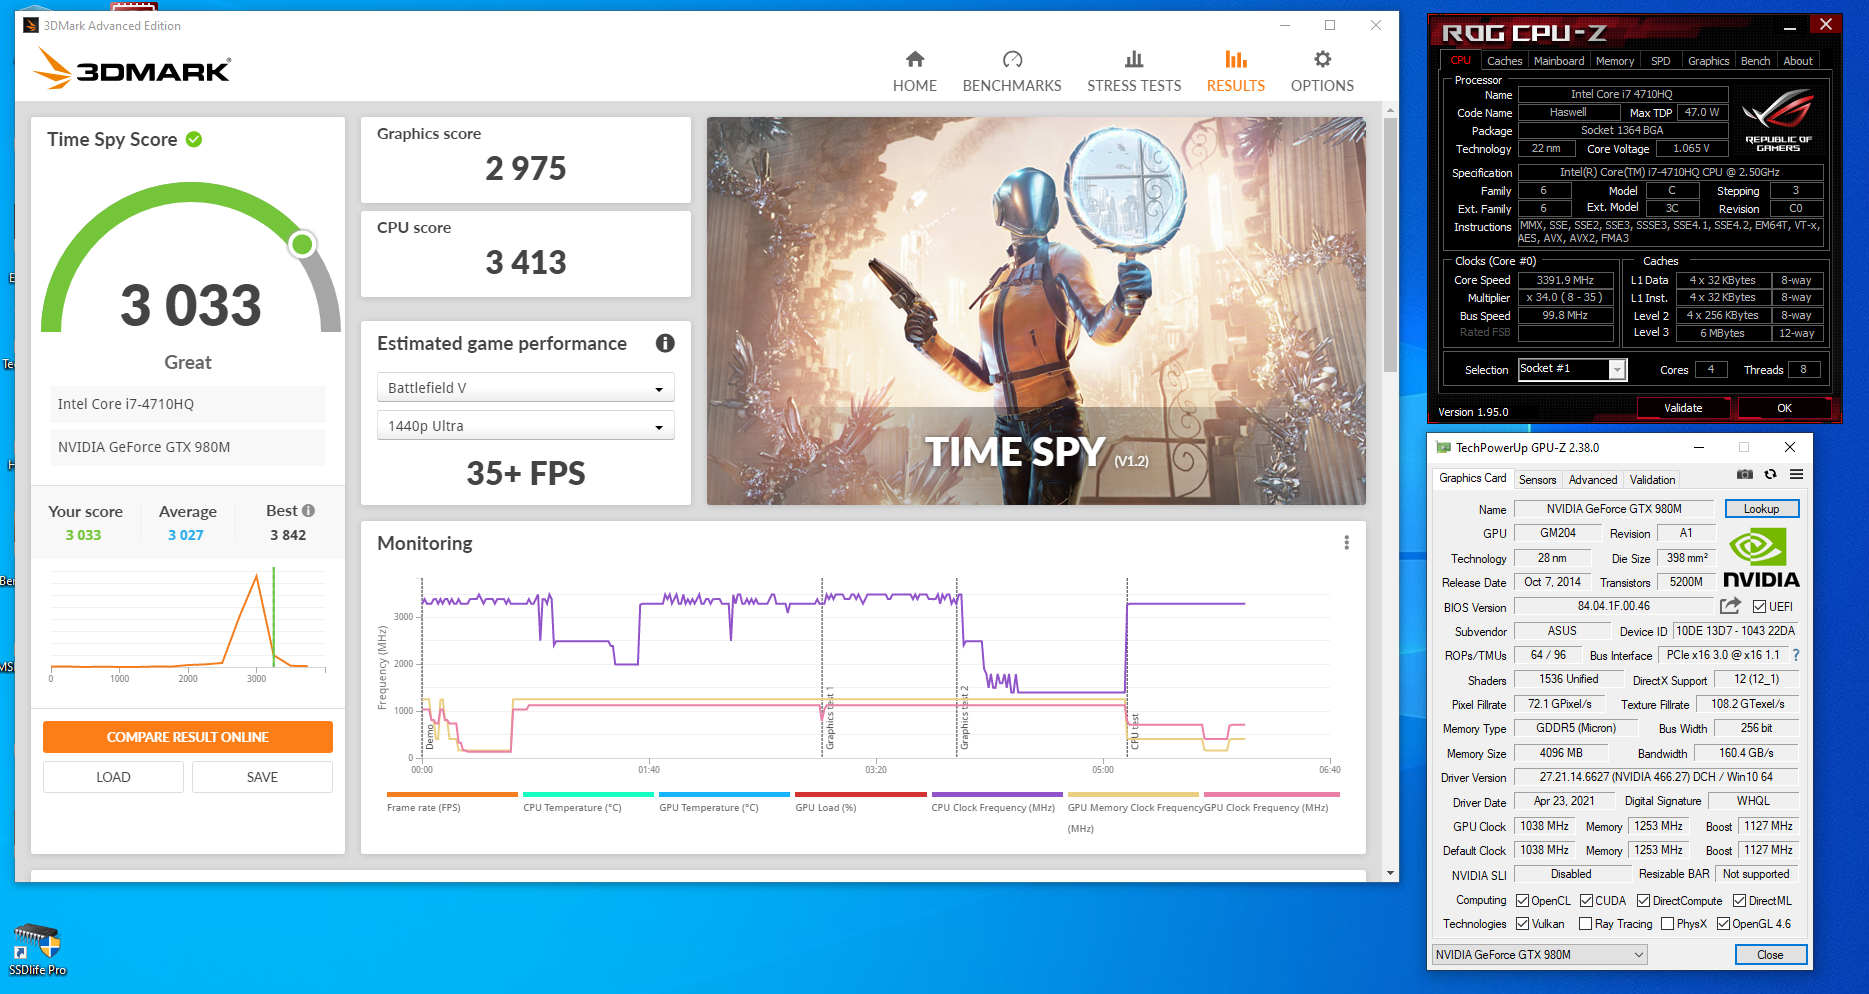
Task: Click the GPU-Z camera screenshot icon
Action: coord(1745,474)
